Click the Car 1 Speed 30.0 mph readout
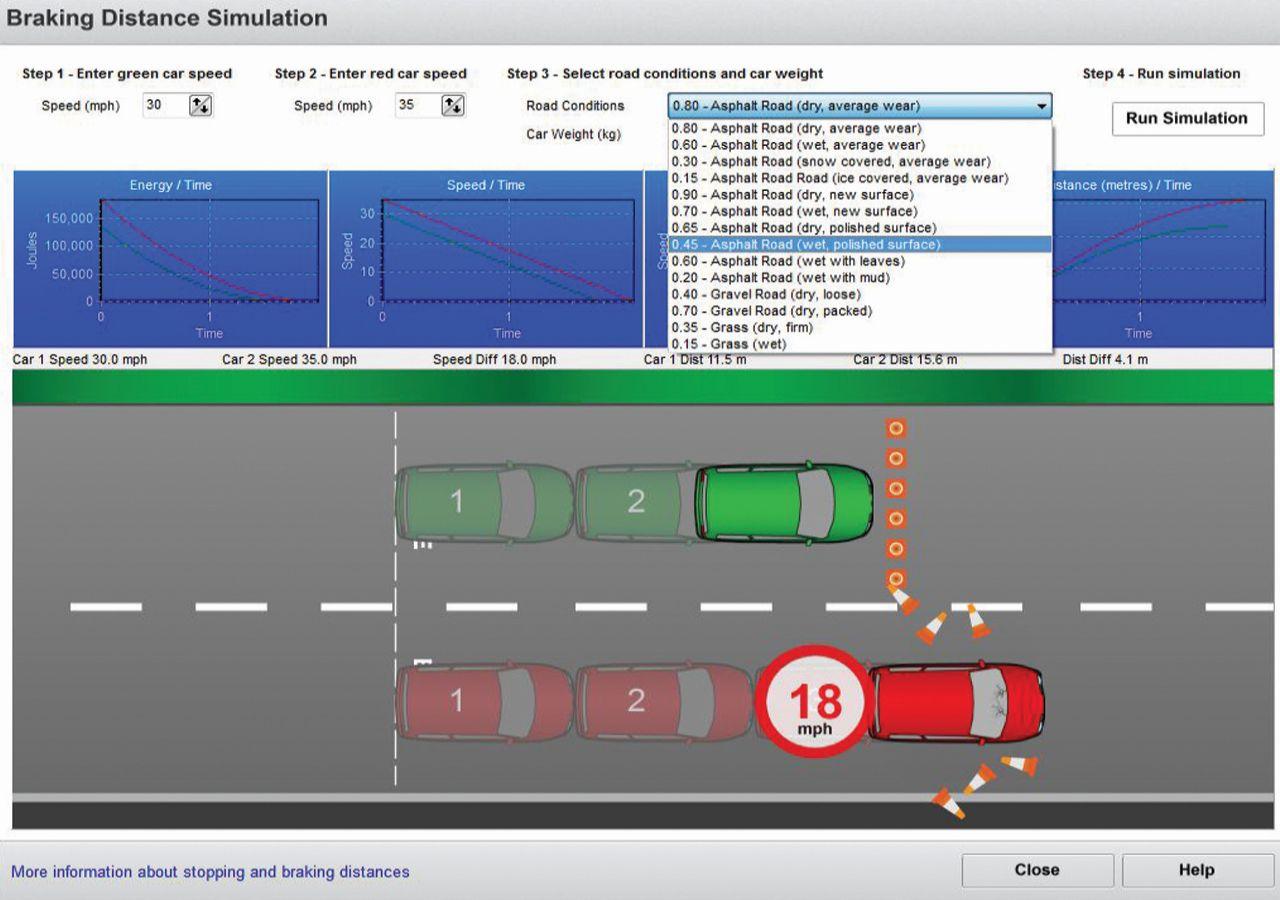The image size is (1280, 900). pyautogui.click(x=80, y=360)
